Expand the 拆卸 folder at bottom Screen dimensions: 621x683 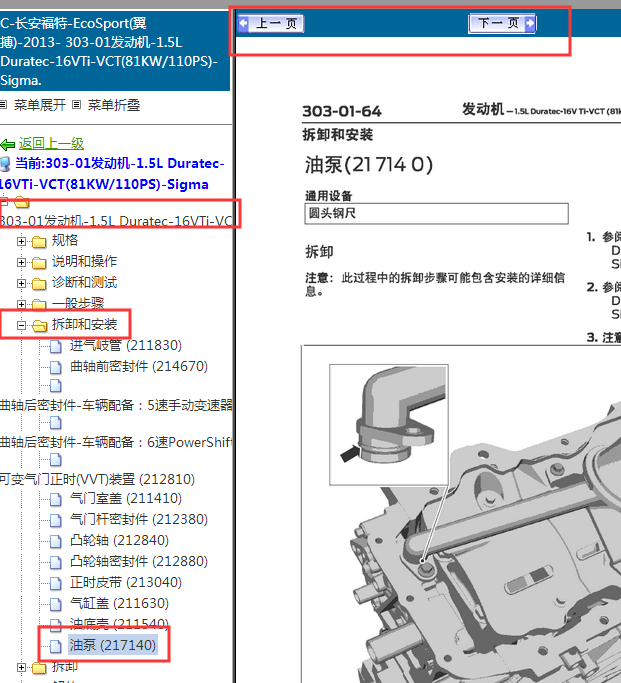pos(21,667)
